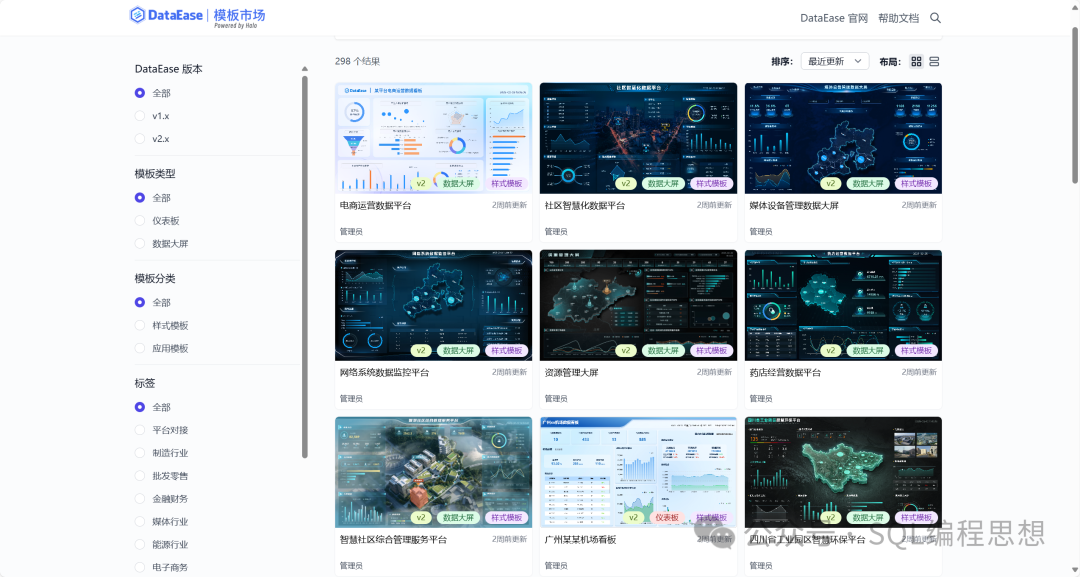Select the v2.x version radio button
Image resolution: width=1080 pixels, height=577 pixels.
click(x=140, y=139)
